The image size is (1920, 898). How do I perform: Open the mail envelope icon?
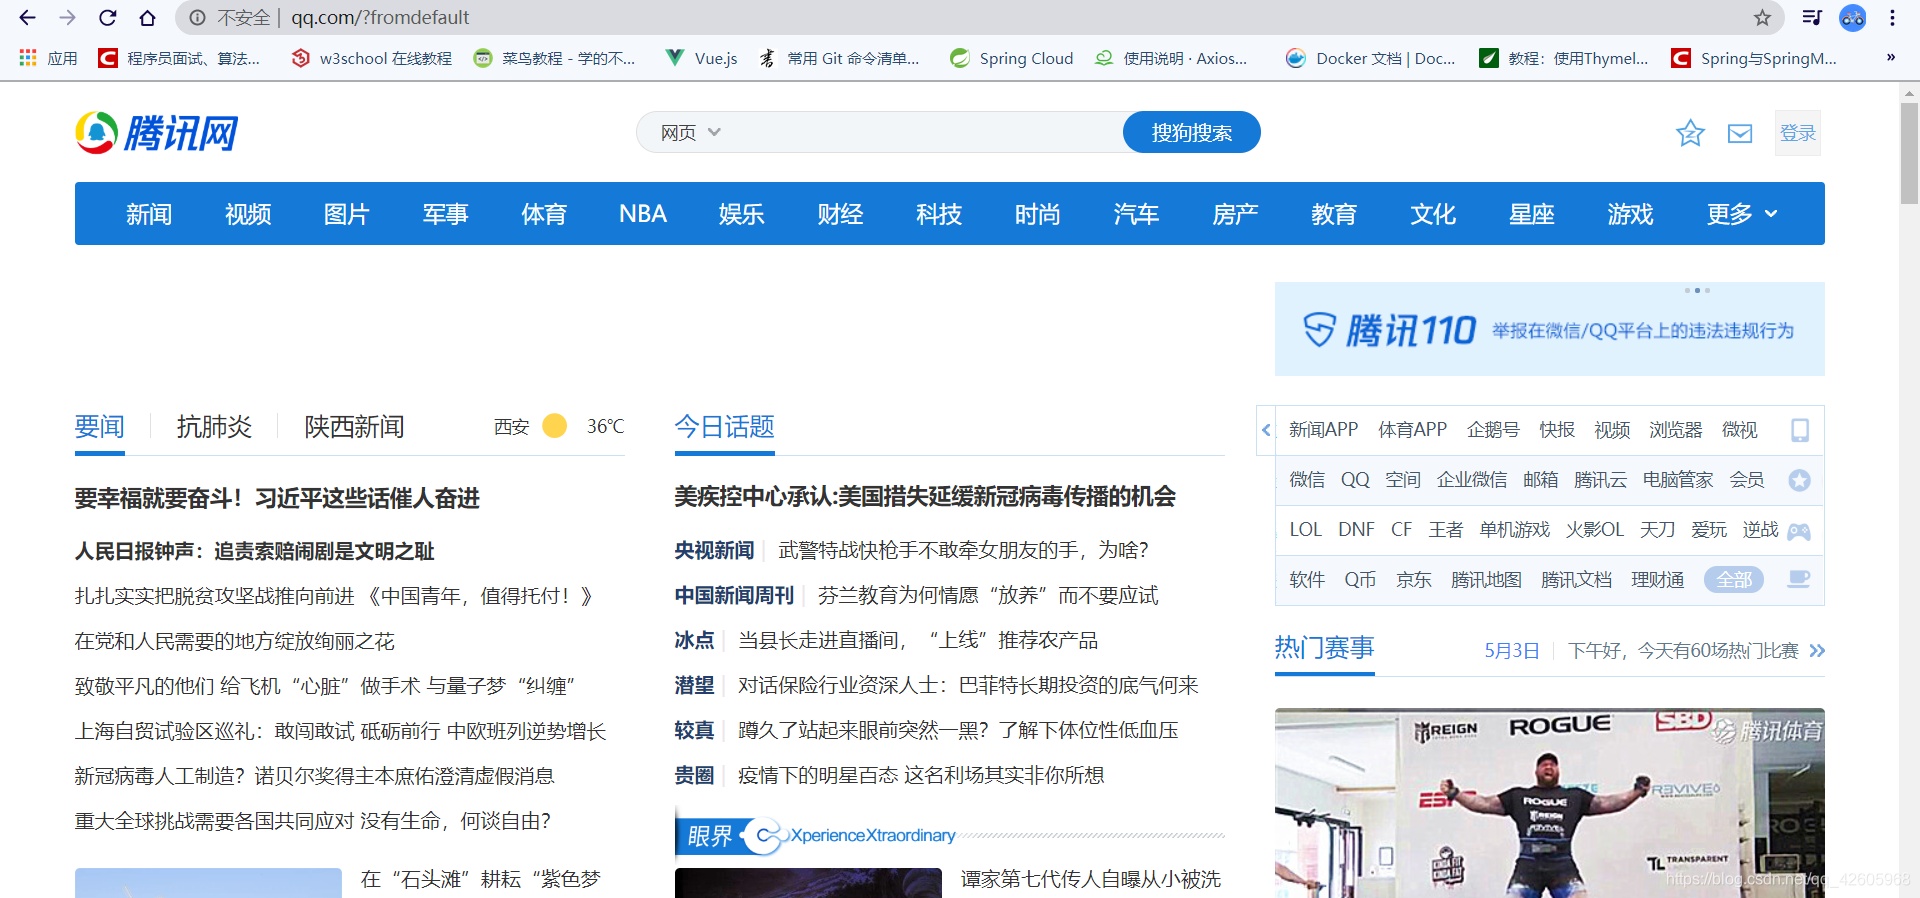[1740, 133]
